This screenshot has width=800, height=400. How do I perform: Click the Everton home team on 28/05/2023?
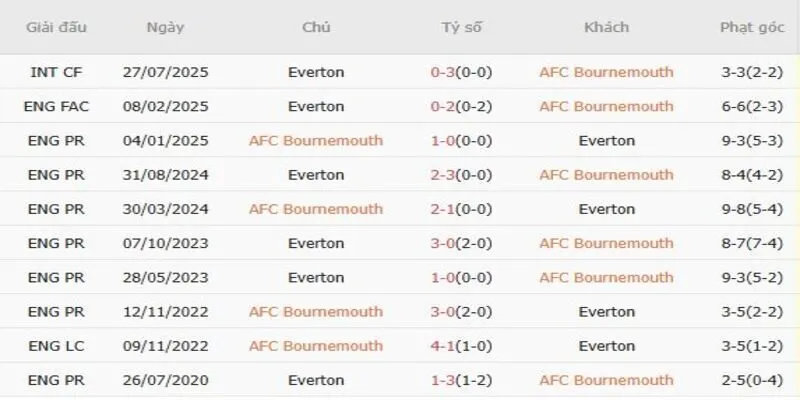pos(316,277)
